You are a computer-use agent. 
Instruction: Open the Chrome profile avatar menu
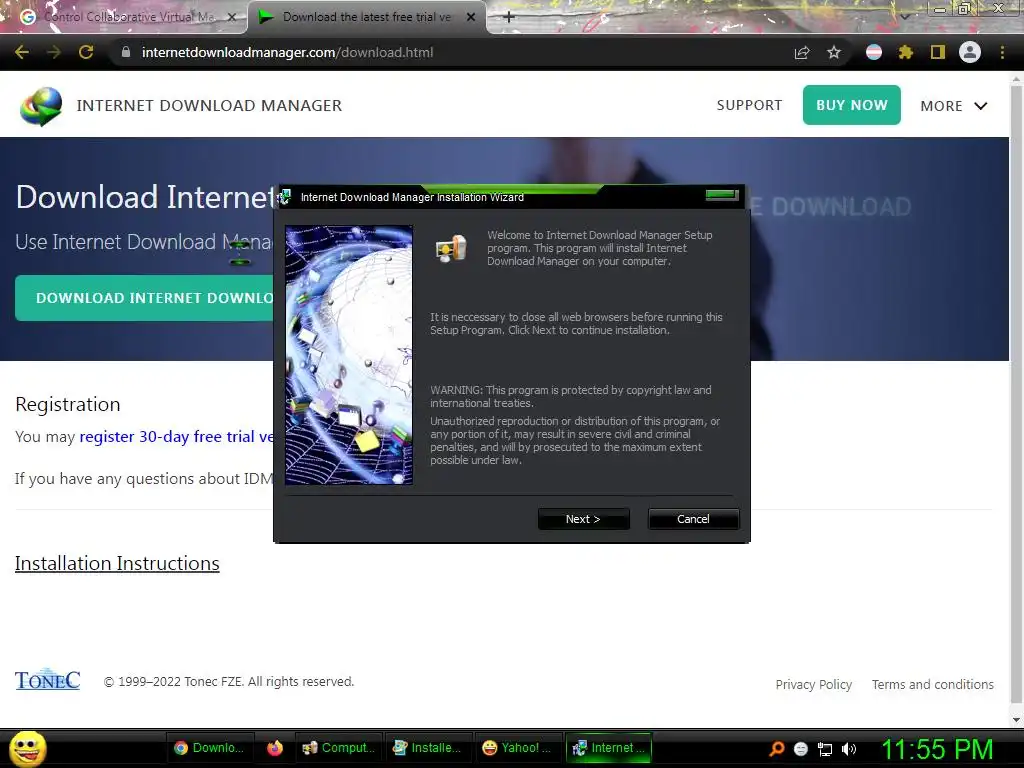970,52
